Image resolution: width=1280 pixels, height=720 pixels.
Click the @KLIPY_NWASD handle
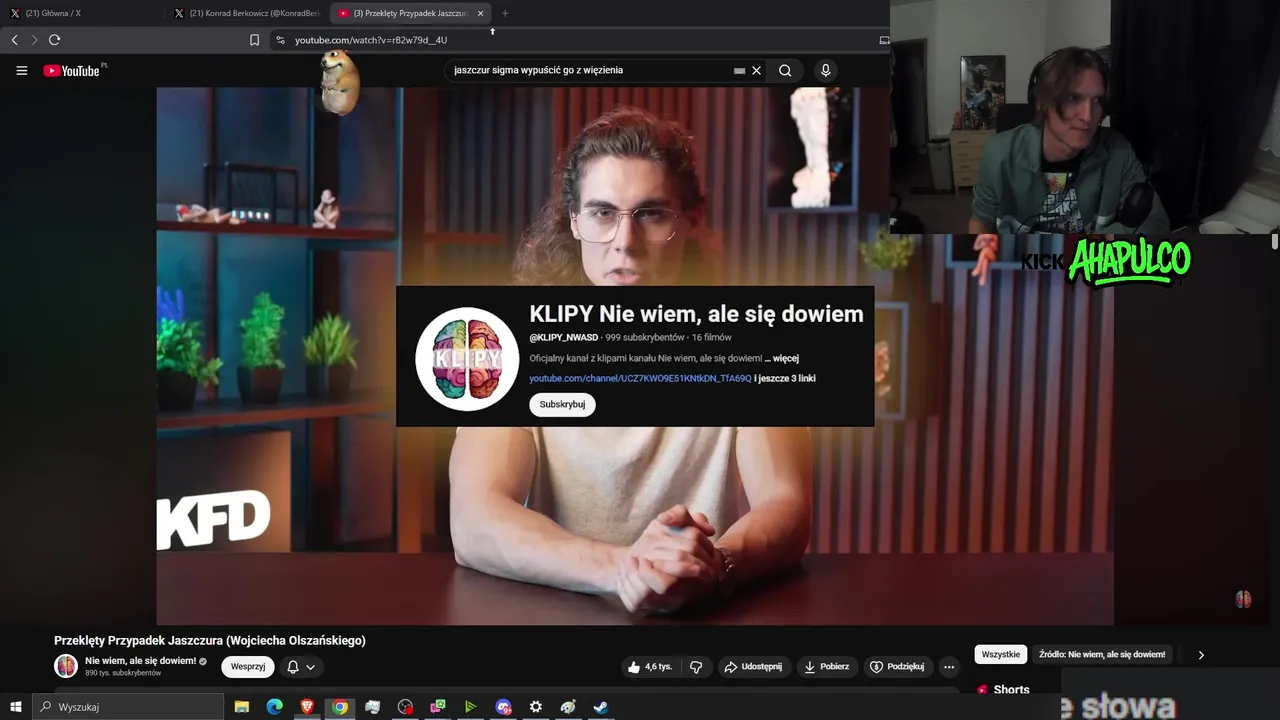(x=564, y=338)
